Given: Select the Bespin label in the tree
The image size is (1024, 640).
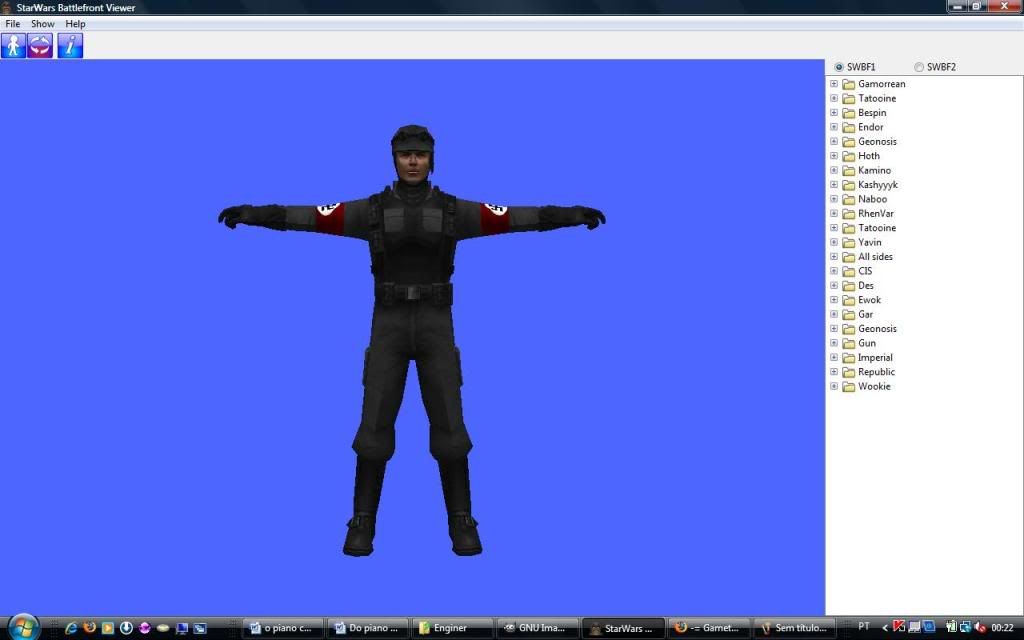Looking at the screenshot, I should coord(872,113).
